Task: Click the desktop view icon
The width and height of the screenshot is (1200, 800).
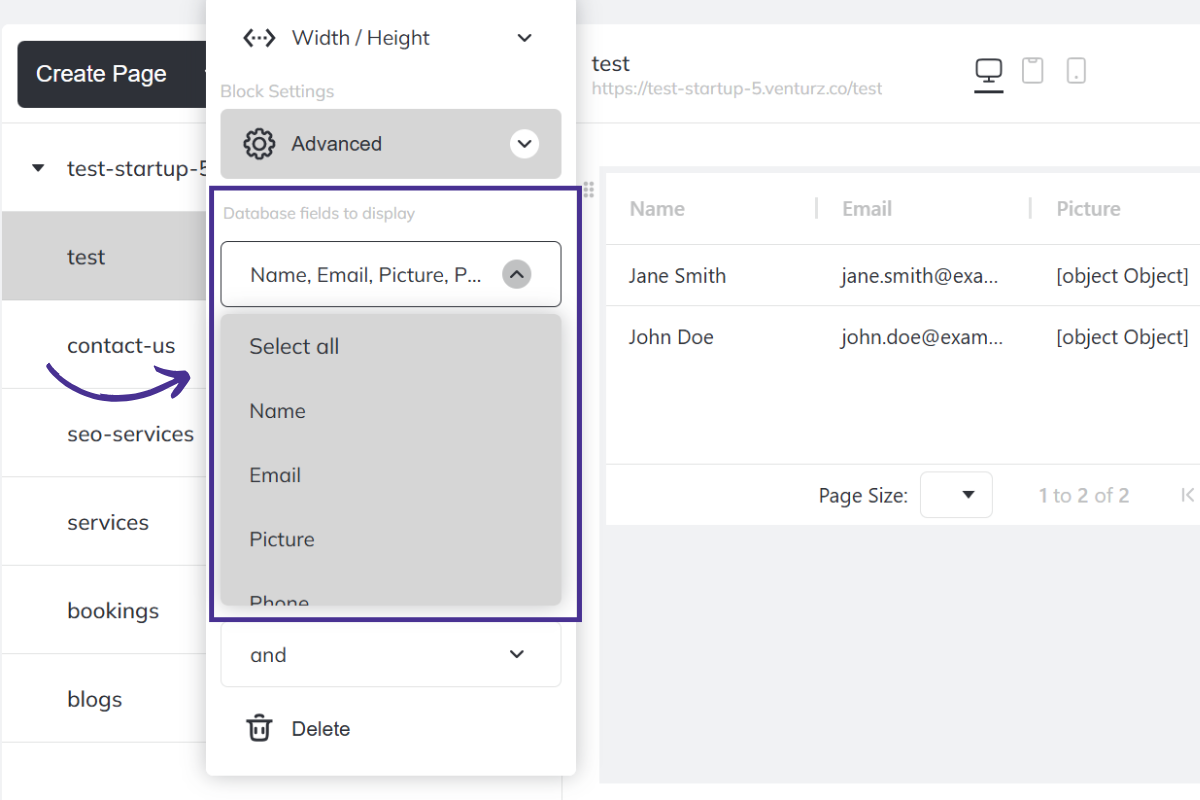Action: point(989,73)
